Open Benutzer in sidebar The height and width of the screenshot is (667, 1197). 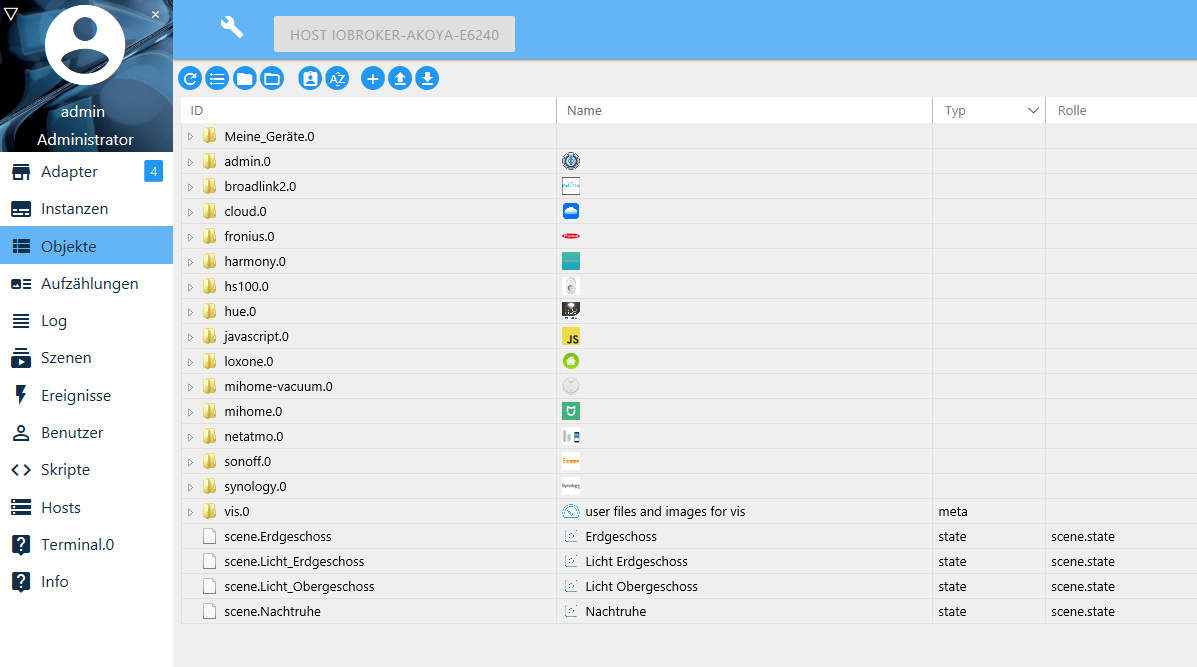click(86, 433)
